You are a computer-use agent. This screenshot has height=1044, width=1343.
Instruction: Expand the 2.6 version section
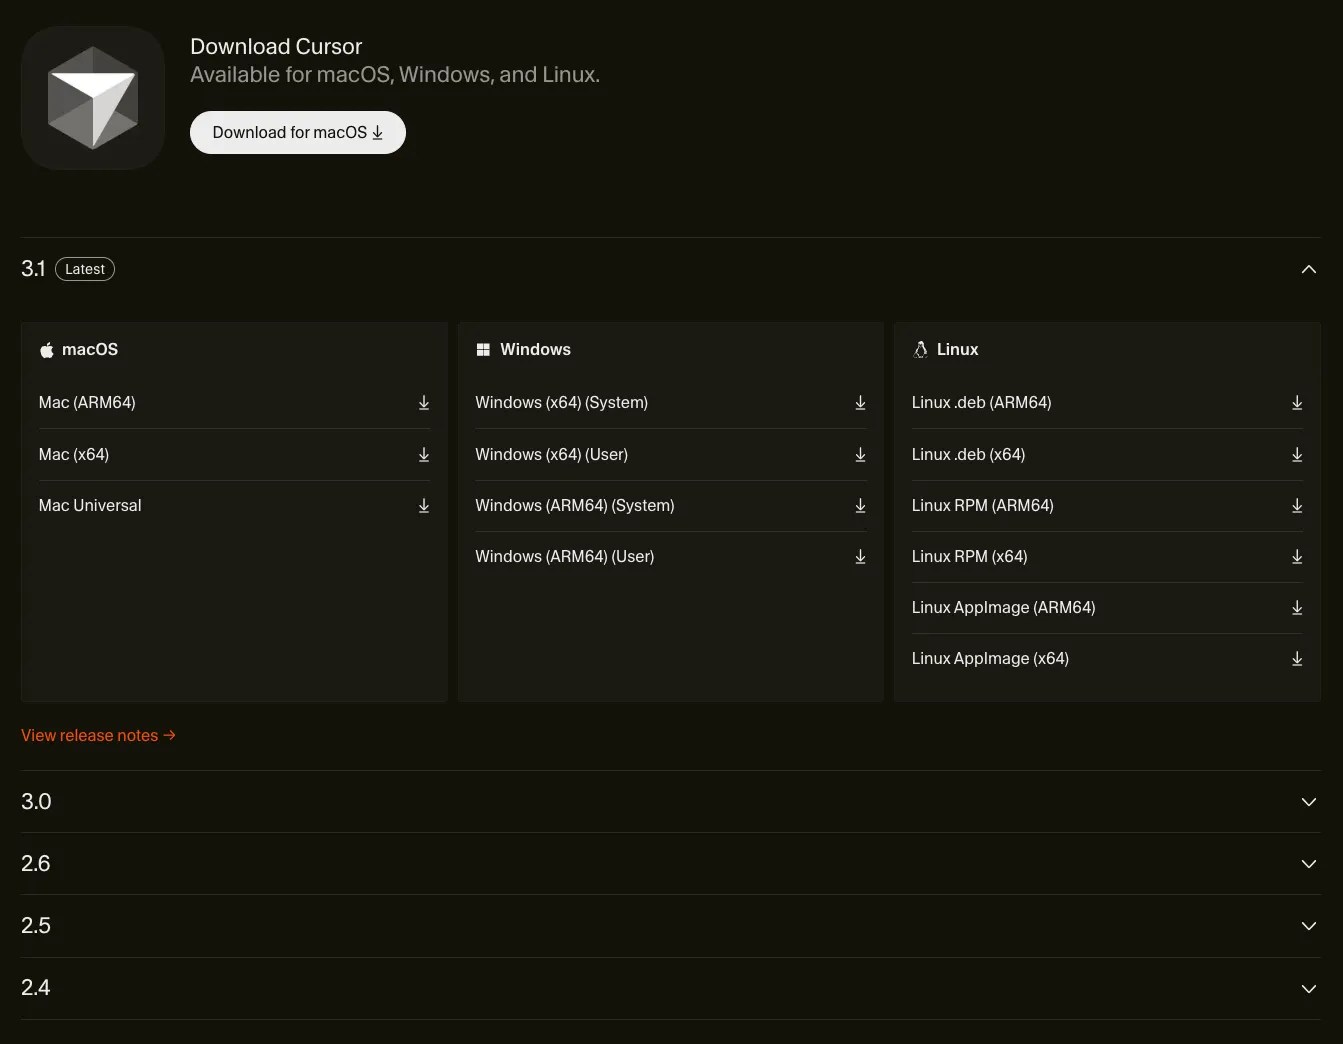tap(1308, 864)
